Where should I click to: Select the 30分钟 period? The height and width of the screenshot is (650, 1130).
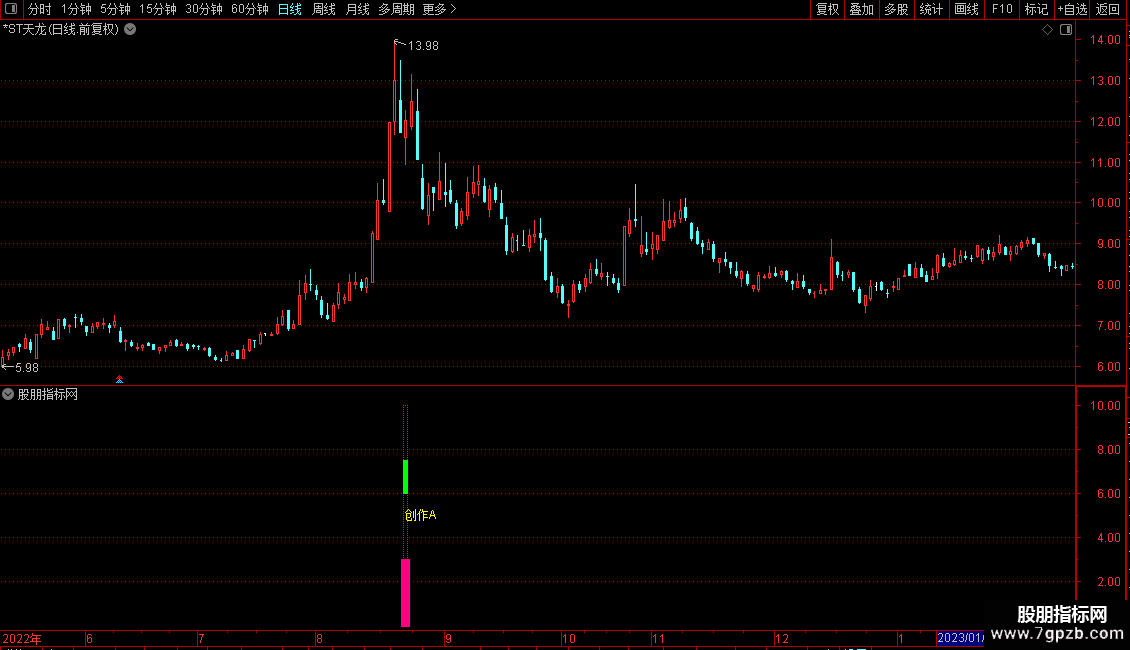coord(204,9)
